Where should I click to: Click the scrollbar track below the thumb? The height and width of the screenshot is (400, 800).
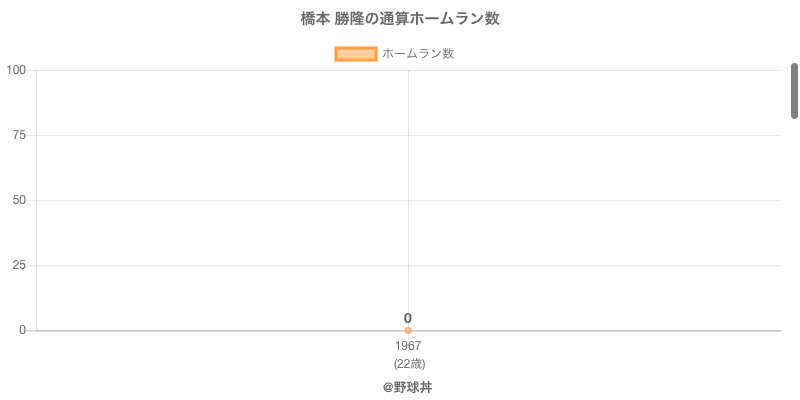(x=795, y=250)
